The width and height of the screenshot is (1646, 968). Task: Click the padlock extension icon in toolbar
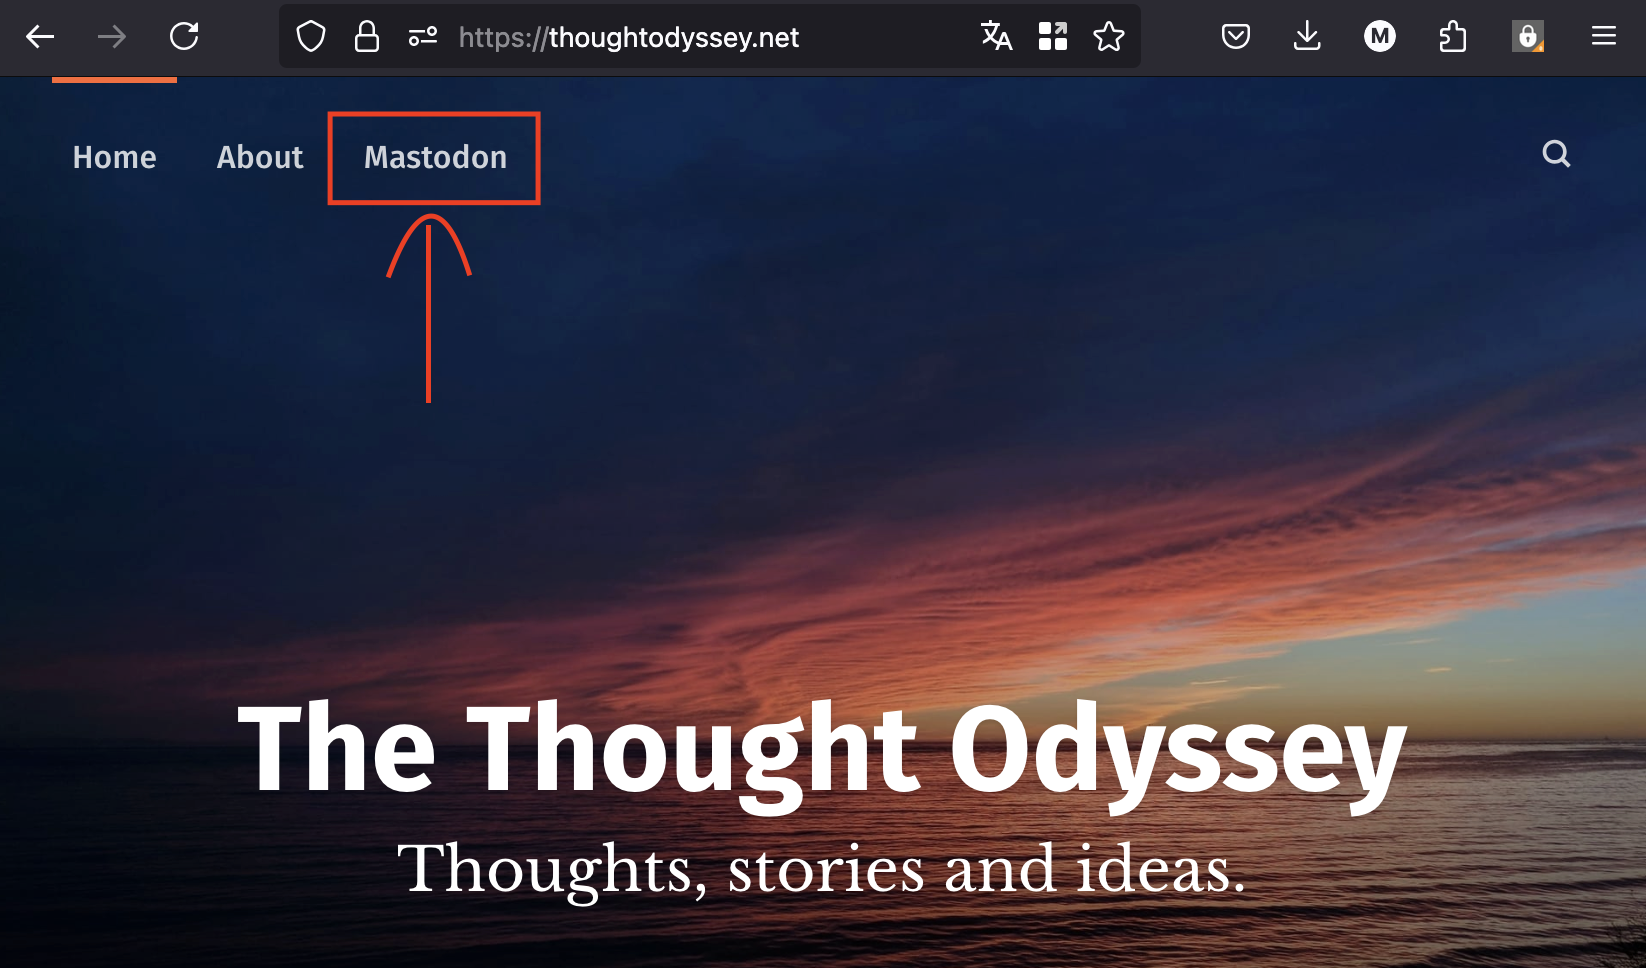tap(1527, 37)
